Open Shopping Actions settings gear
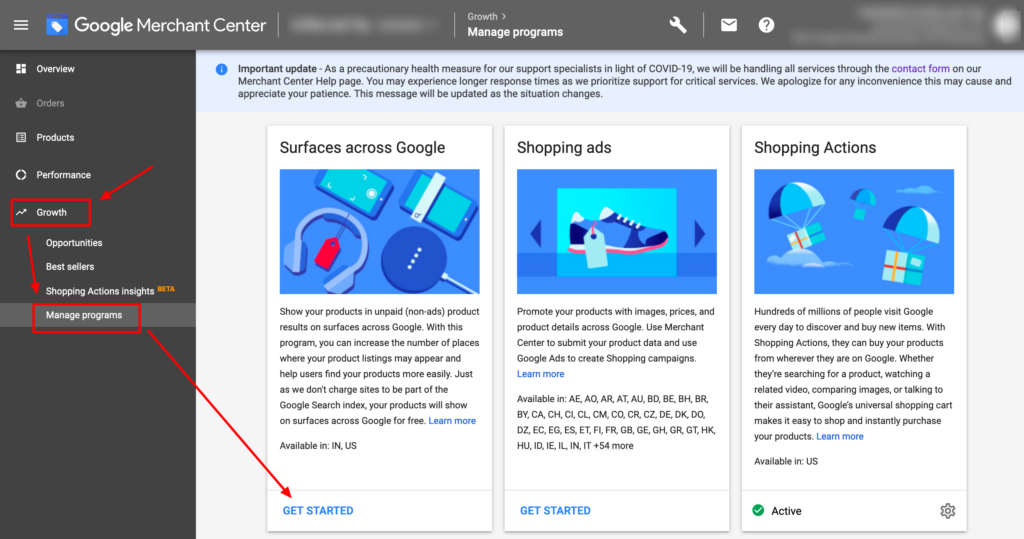The image size is (1024, 539). pyautogui.click(x=948, y=511)
